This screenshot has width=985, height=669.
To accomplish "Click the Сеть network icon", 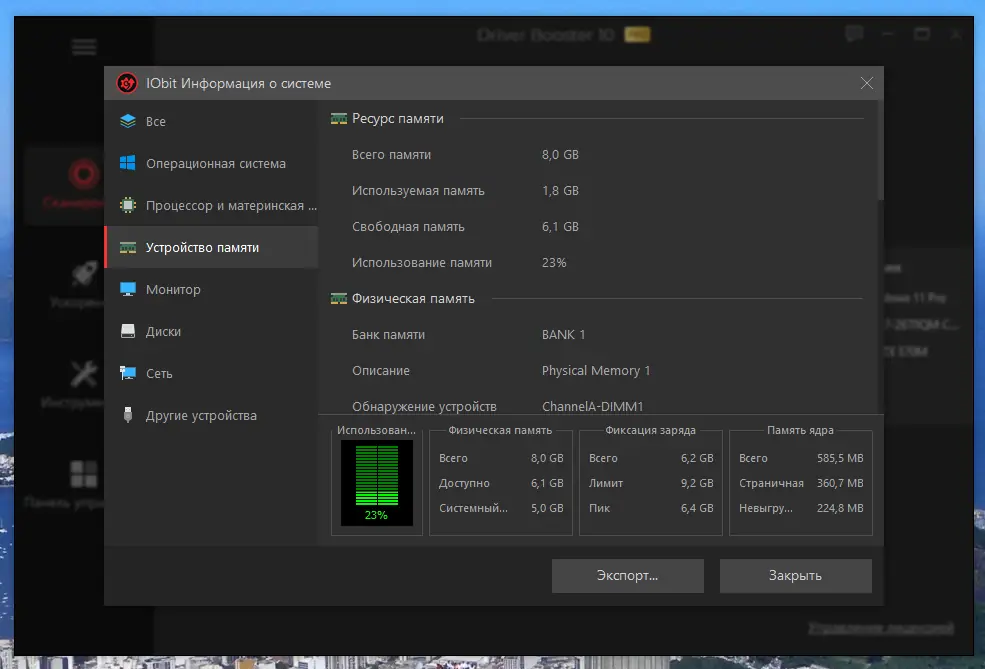I will tap(128, 373).
